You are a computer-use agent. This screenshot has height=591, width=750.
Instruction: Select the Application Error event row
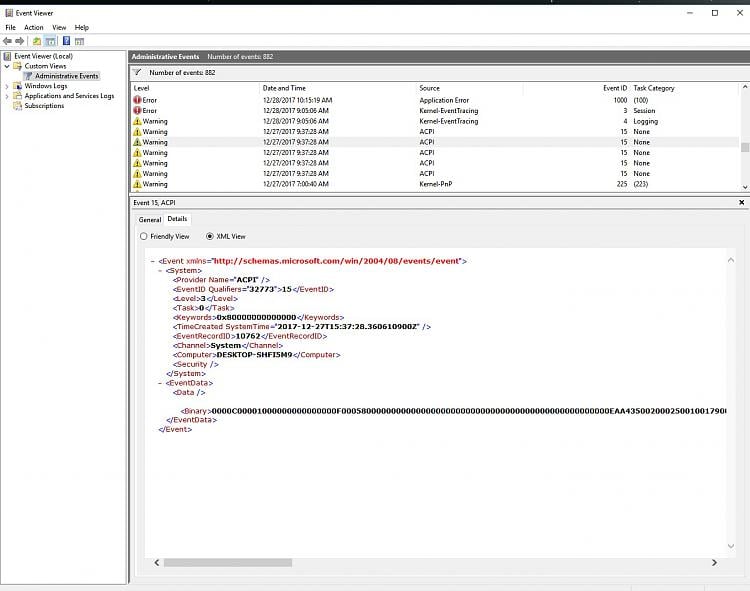pyautogui.click(x=443, y=100)
